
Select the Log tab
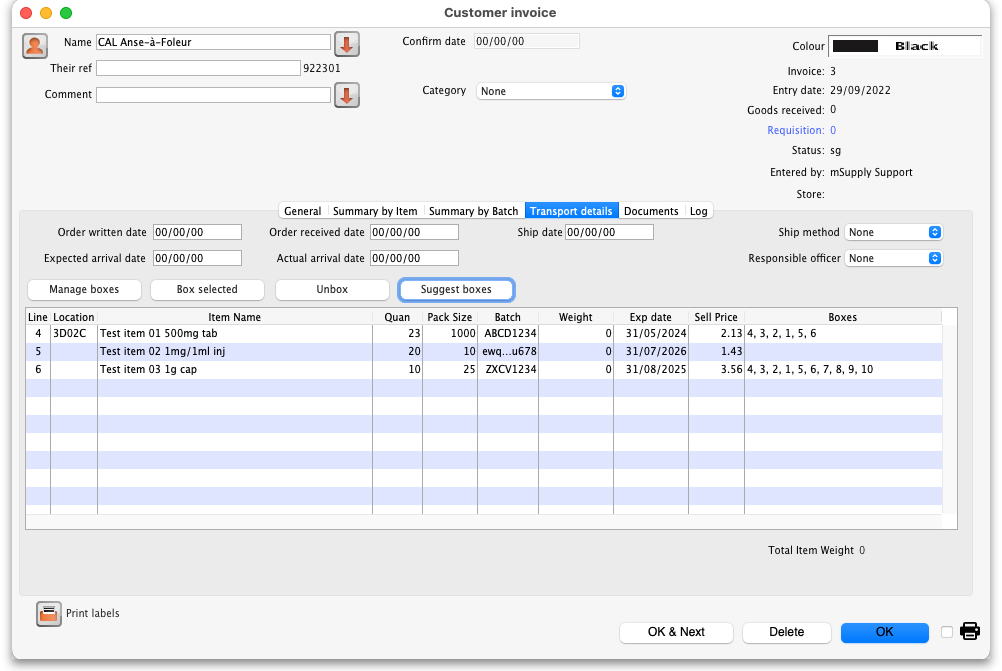(698, 211)
